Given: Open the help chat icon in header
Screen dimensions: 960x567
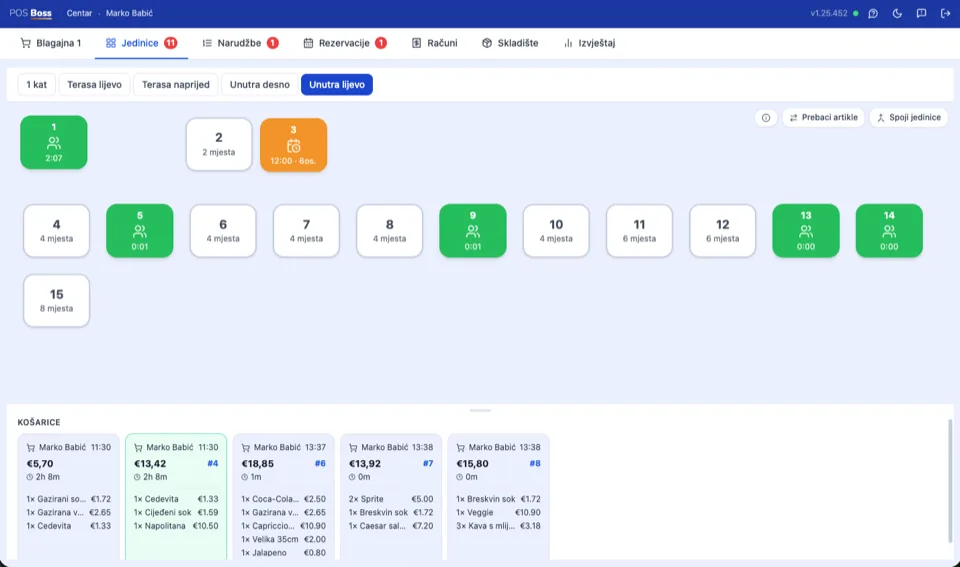Looking at the screenshot, I should [x=873, y=13].
